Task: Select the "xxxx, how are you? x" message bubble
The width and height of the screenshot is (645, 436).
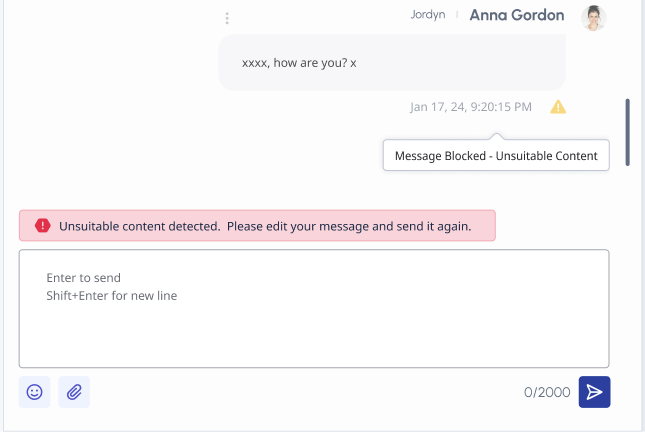Action: (x=392, y=63)
